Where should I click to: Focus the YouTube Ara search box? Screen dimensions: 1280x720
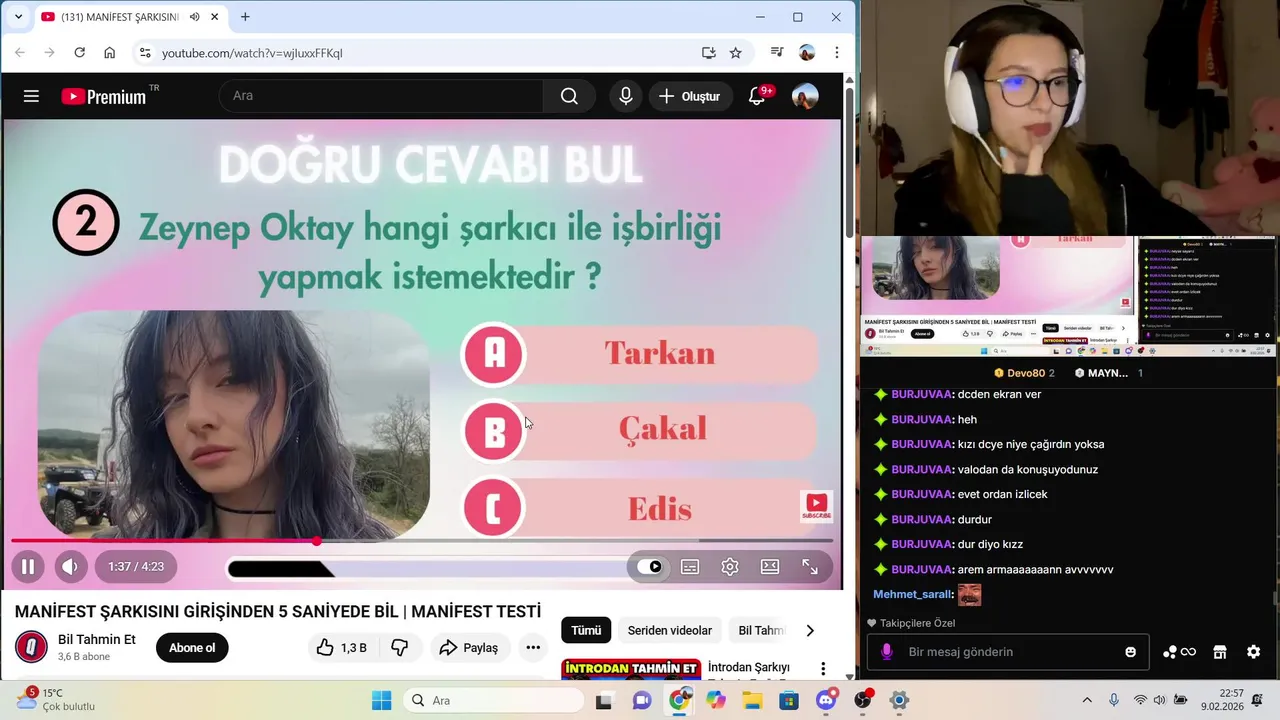(x=381, y=96)
